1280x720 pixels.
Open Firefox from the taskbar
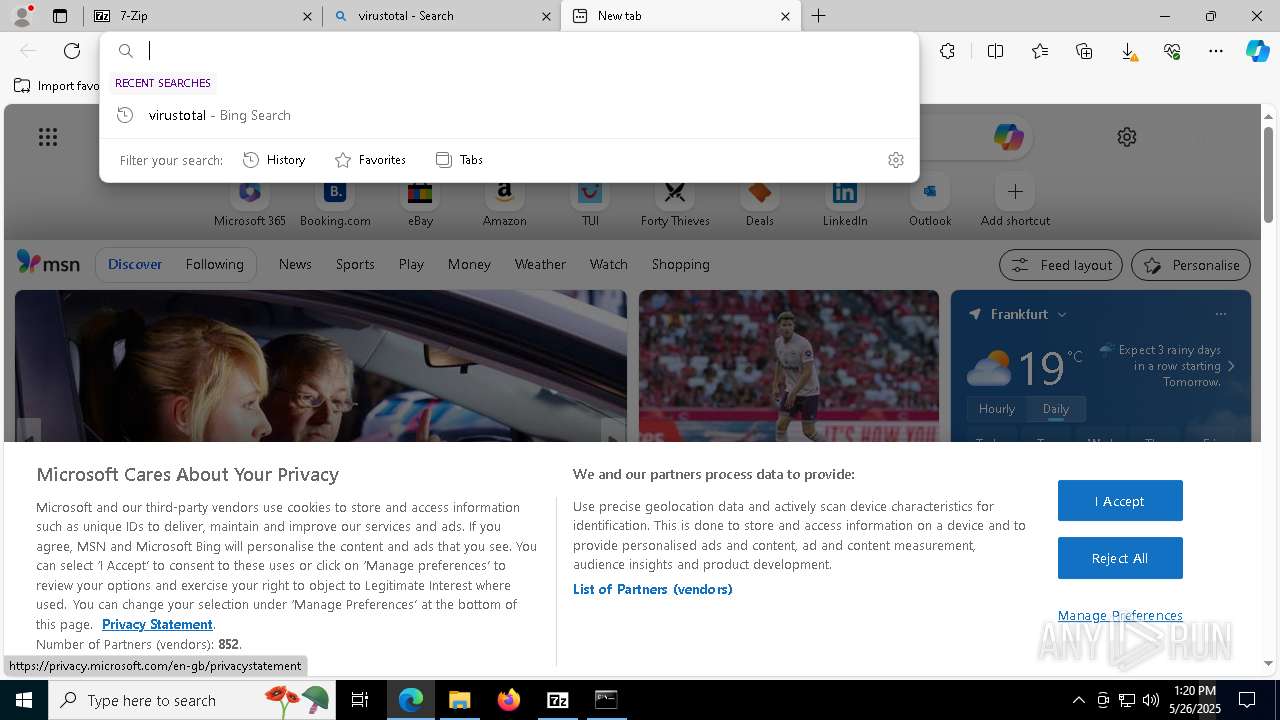pyautogui.click(x=508, y=700)
